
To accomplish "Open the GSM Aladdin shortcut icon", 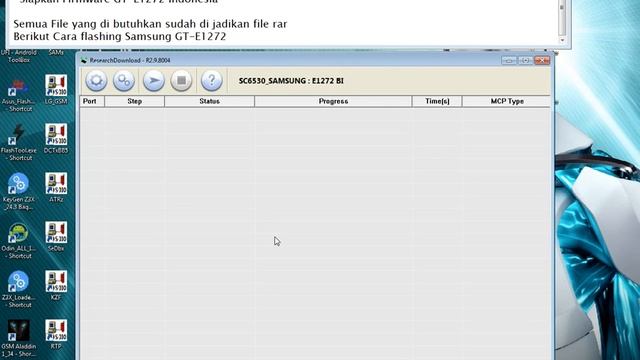I will 18,339.
